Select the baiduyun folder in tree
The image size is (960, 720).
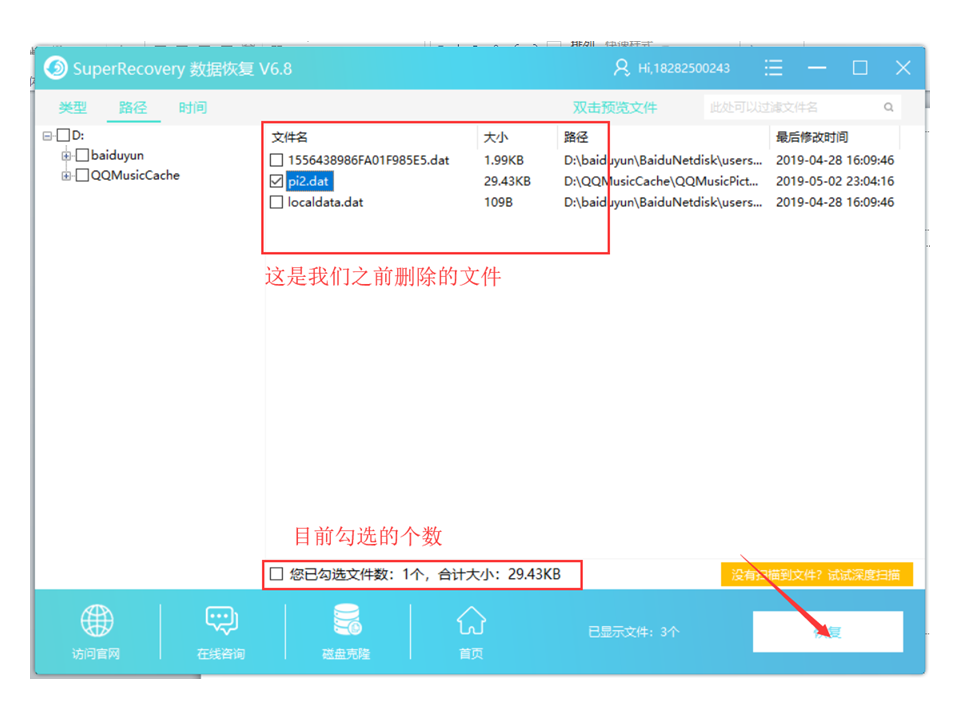pyautogui.click(x=117, y=156)
